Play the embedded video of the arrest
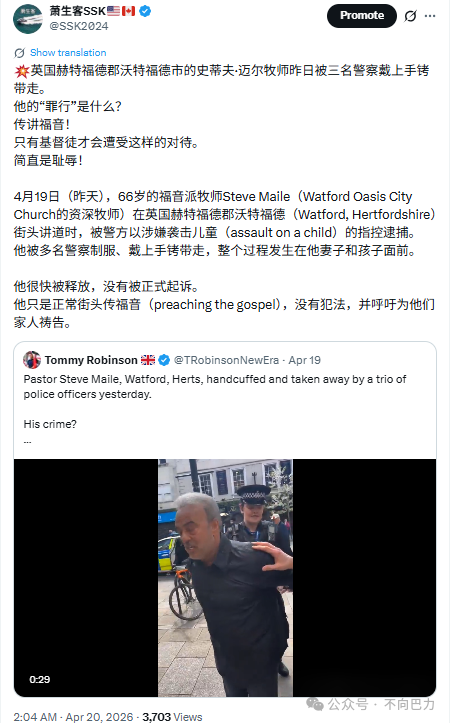This screenshot has height=723, width=450. (225, 578)
